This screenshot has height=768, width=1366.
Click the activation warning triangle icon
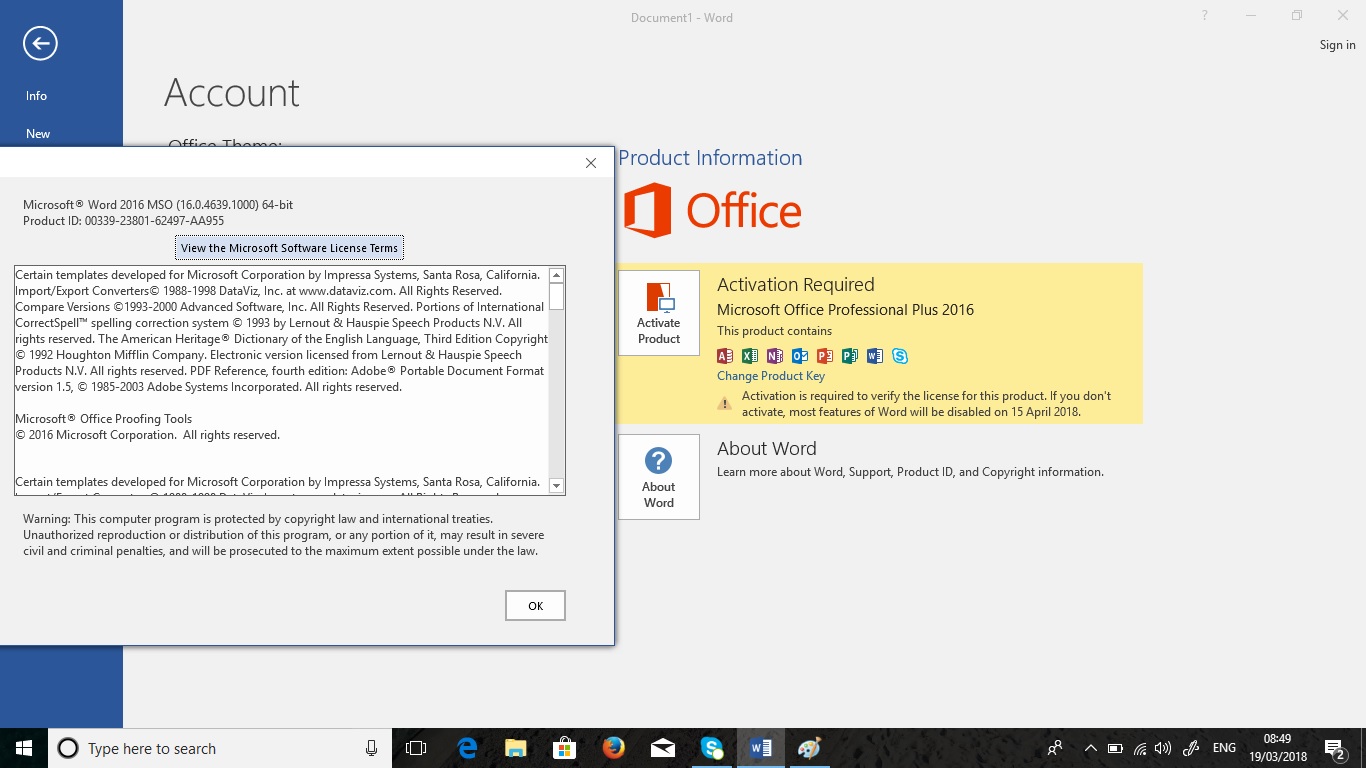[x=725, y=404]
